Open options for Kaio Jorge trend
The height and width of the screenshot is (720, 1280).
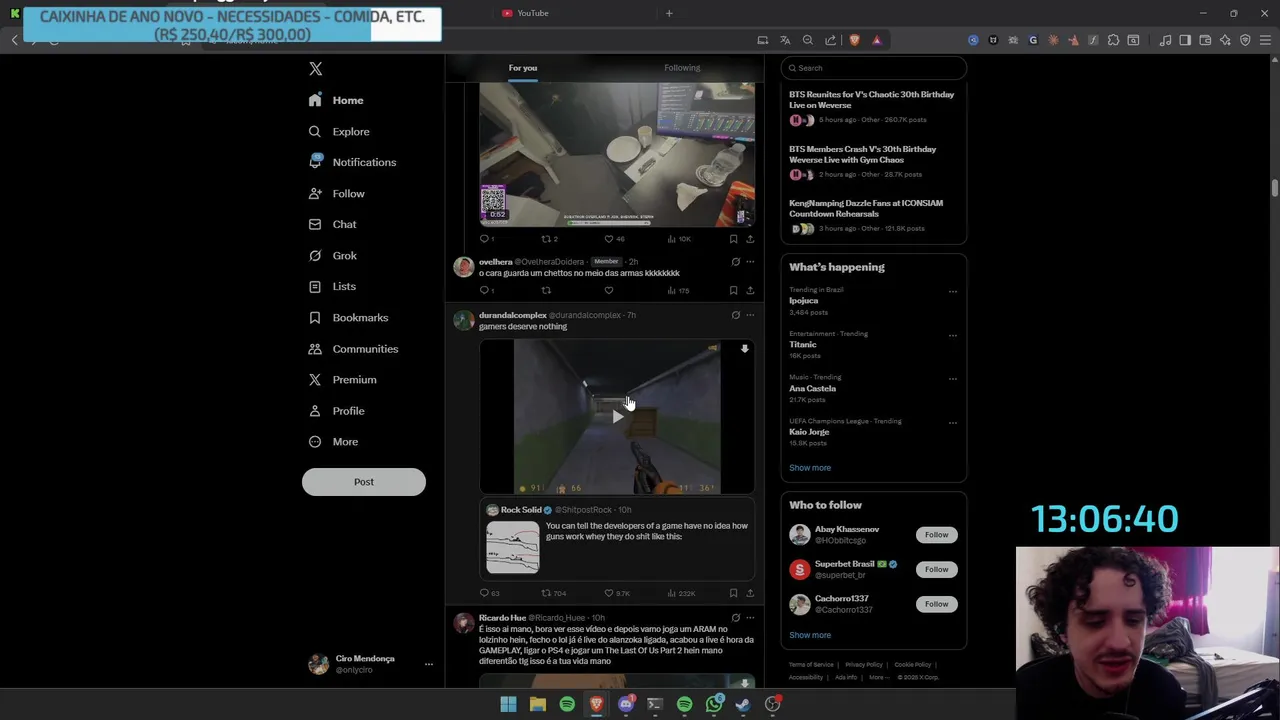(x=952, y=423)
